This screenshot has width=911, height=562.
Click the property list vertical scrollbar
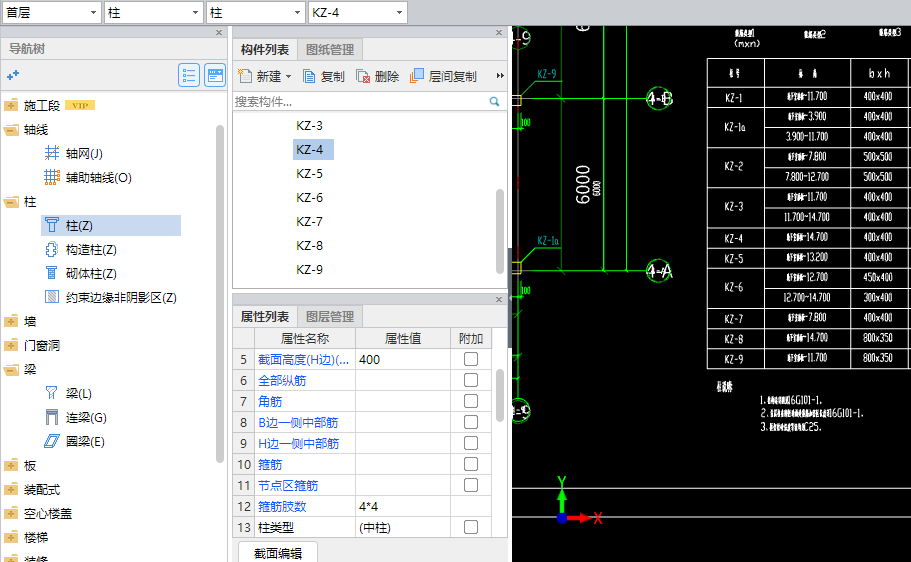[500, 395]
